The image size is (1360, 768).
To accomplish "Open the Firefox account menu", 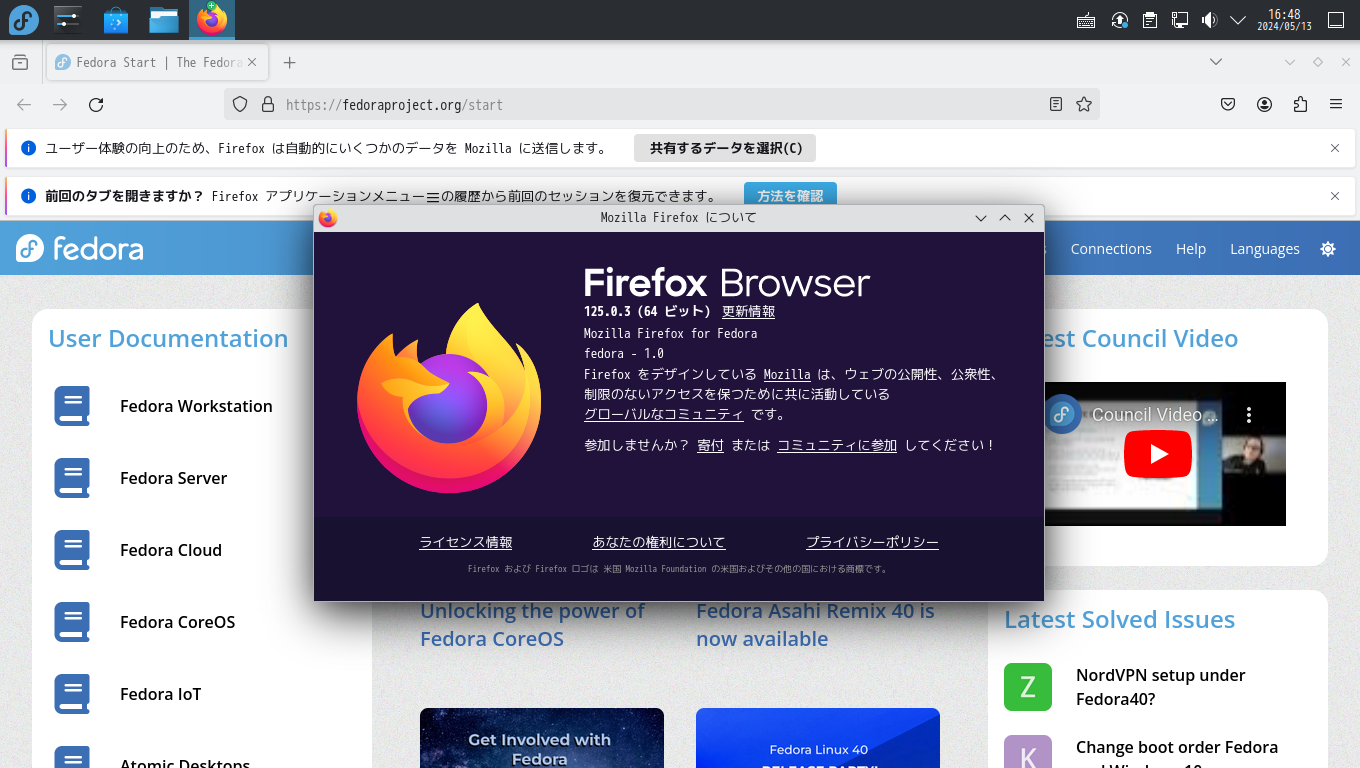I will point(1265,104).
